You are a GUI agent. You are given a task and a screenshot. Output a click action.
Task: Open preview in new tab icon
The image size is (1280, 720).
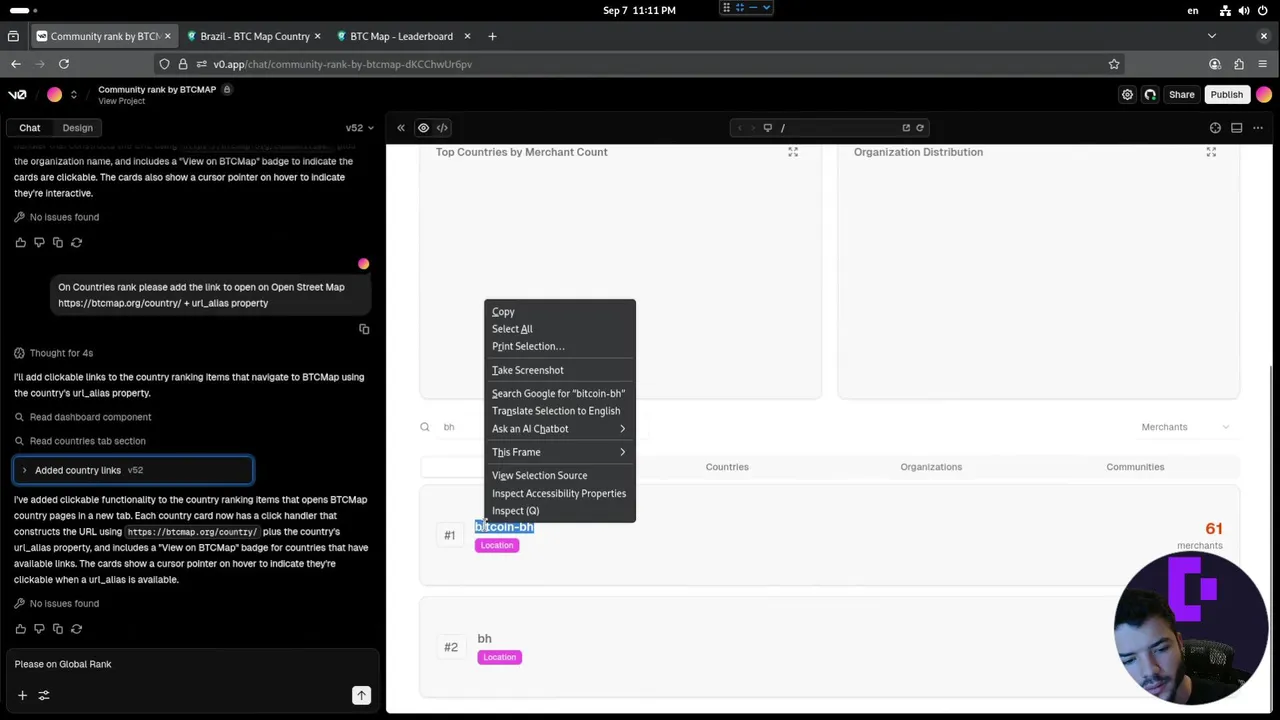pos(906,128)
